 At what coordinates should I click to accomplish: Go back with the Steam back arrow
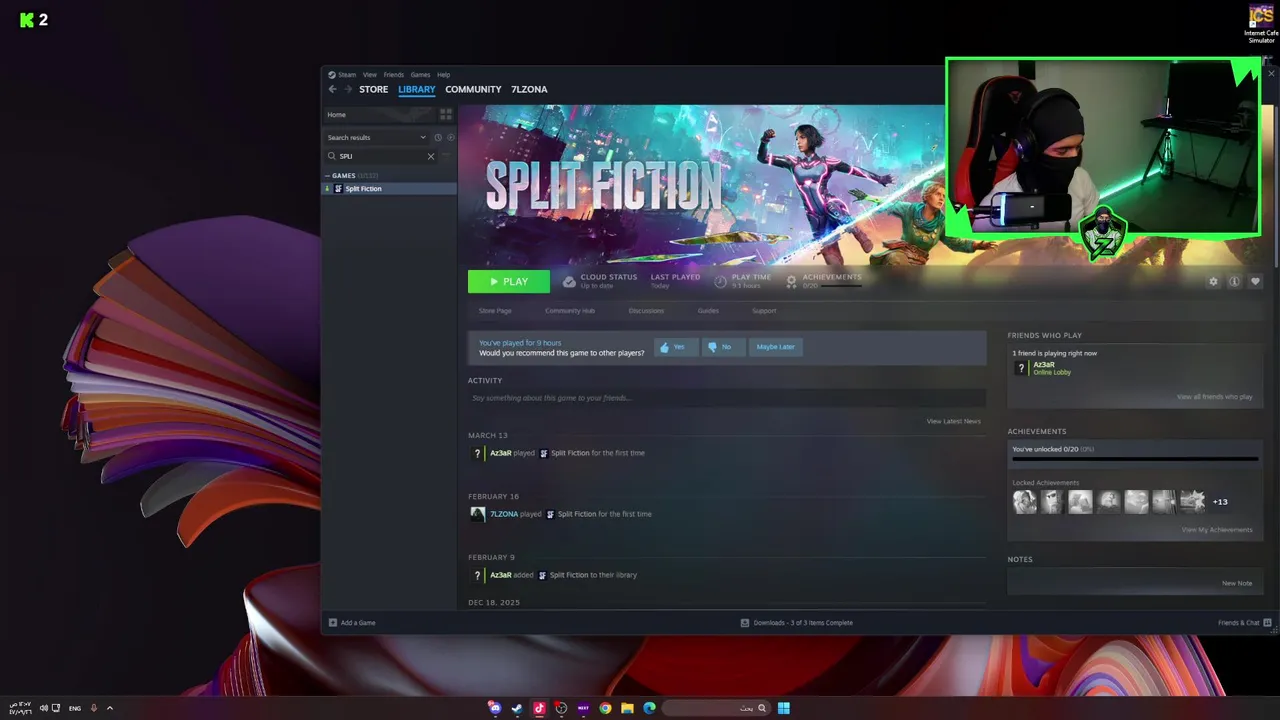333,89
